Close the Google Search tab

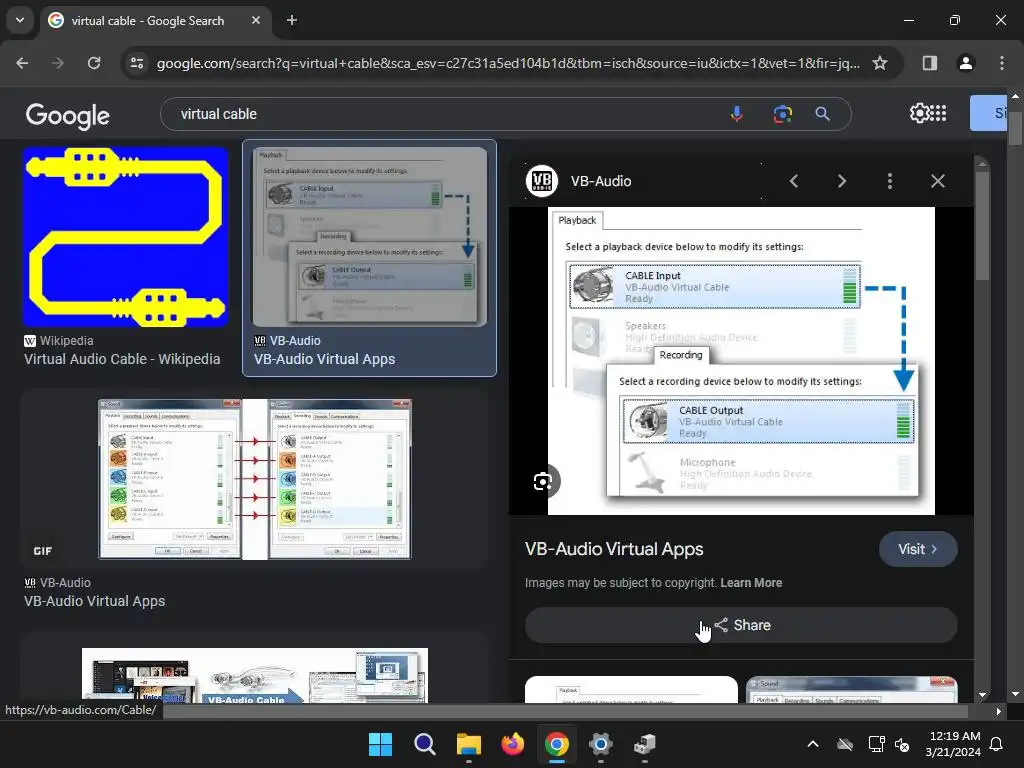[256, 20]
